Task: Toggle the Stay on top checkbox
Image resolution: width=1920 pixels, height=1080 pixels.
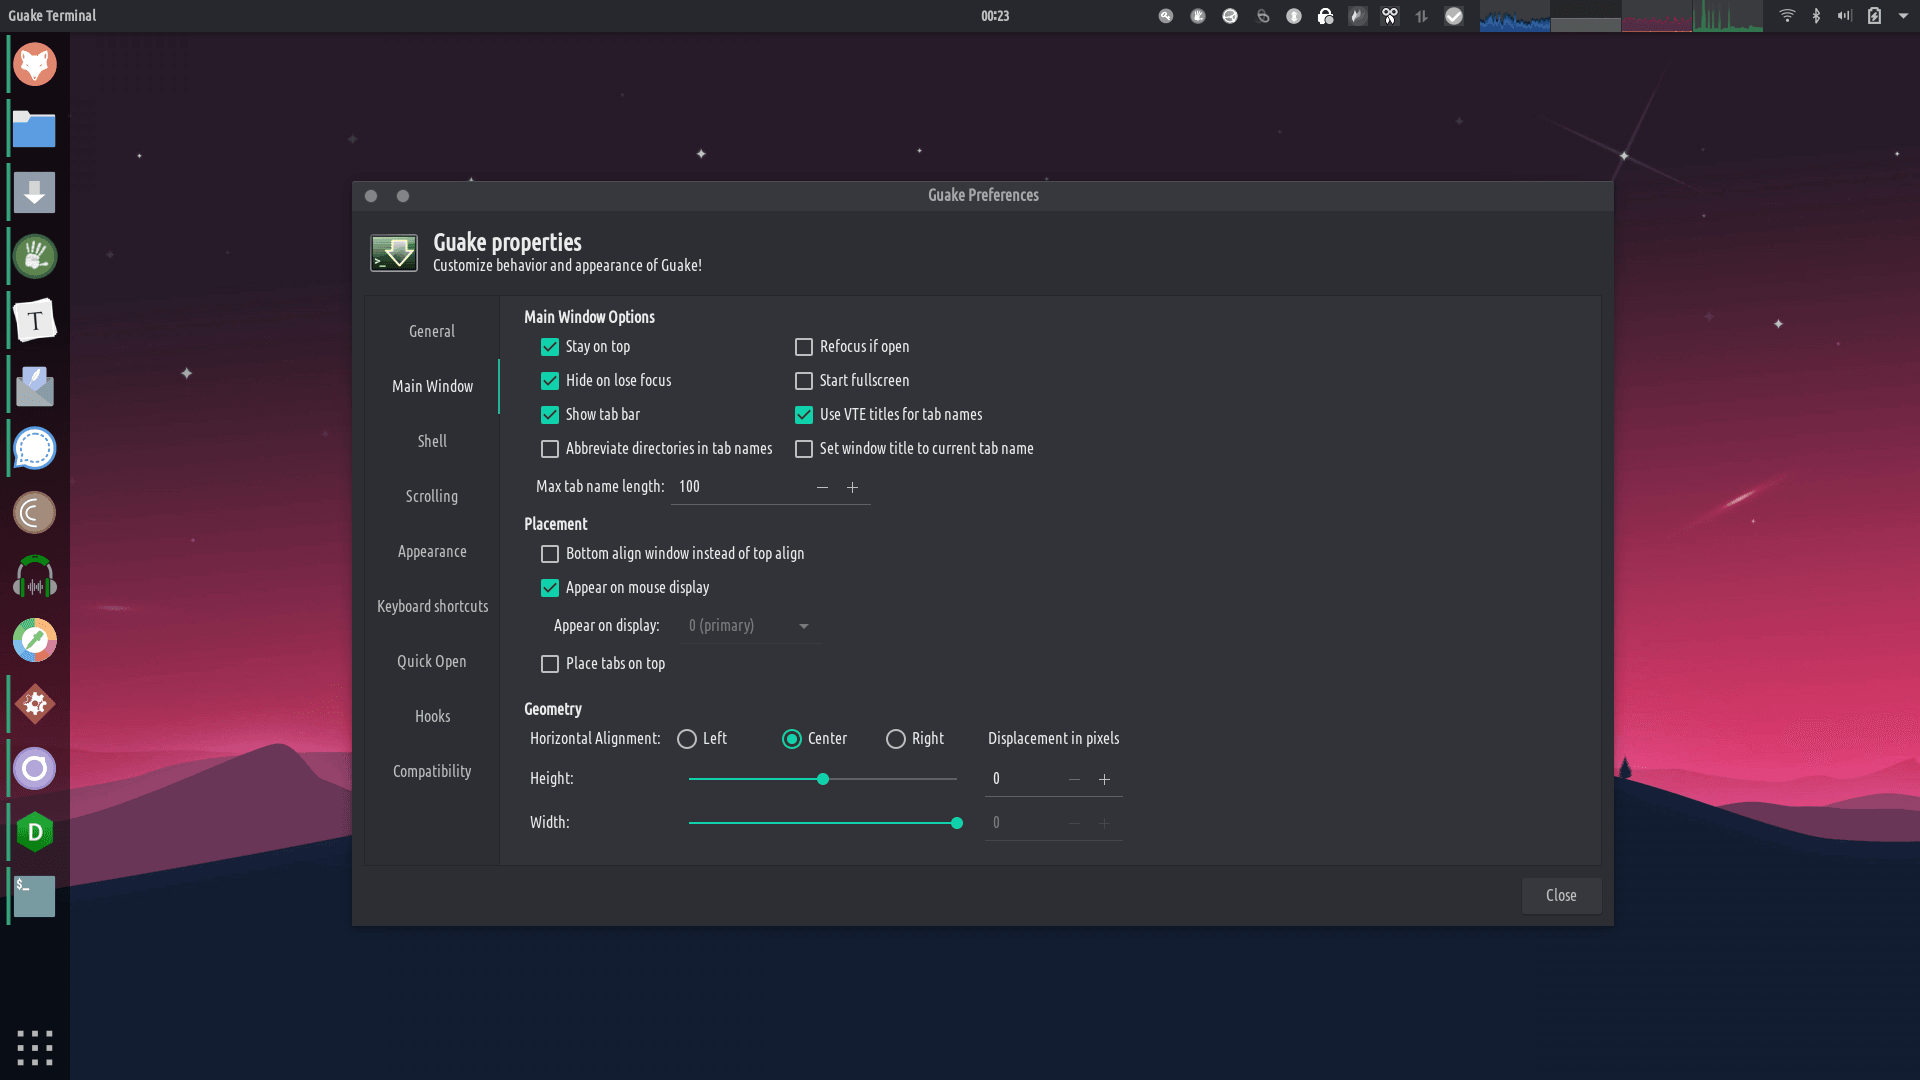Action: pos(550,345)
